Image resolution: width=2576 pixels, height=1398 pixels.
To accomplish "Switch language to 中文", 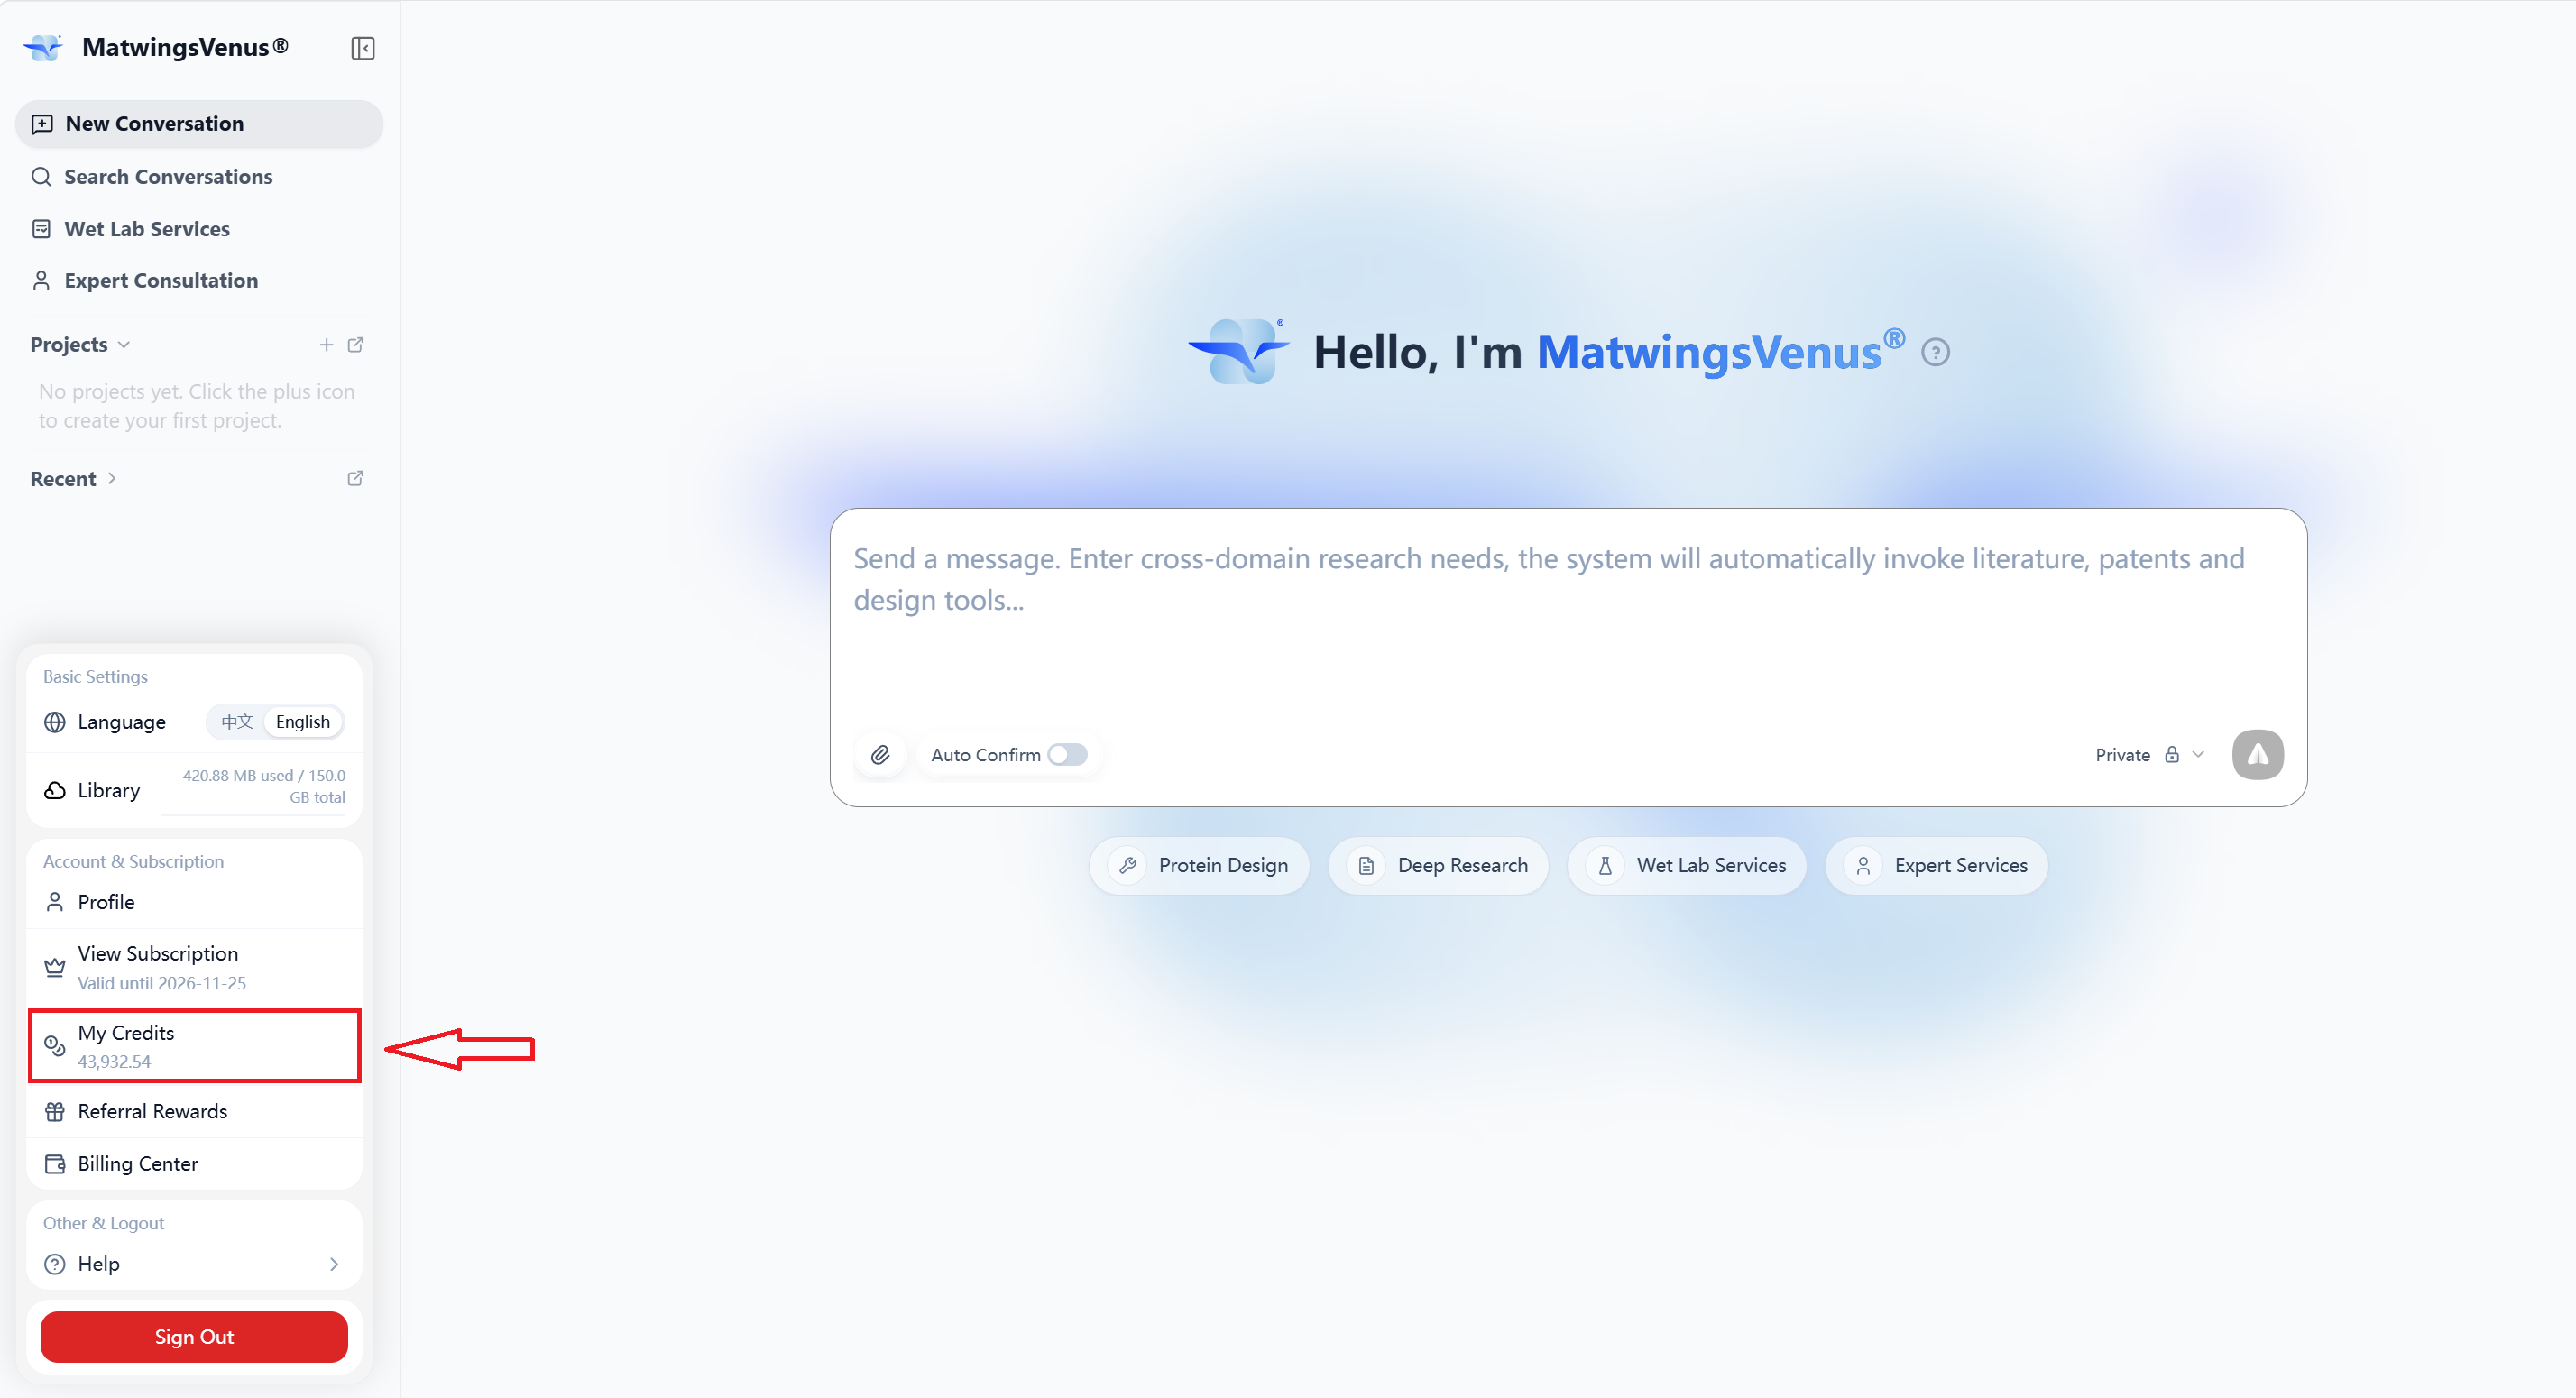I will click(x=237, y=722).
